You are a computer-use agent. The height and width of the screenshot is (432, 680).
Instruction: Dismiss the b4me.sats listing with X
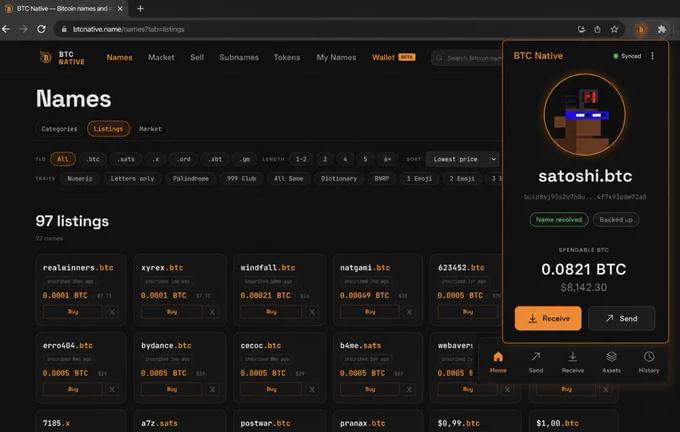coord(409,389)
